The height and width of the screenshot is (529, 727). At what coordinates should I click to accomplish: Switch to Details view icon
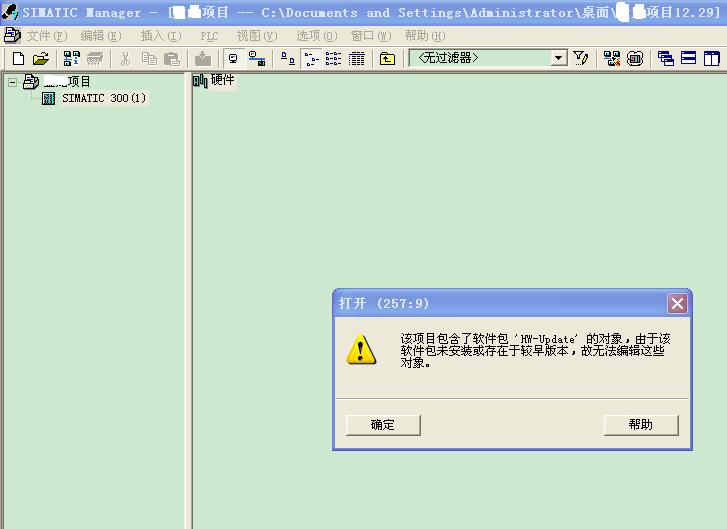356,59
